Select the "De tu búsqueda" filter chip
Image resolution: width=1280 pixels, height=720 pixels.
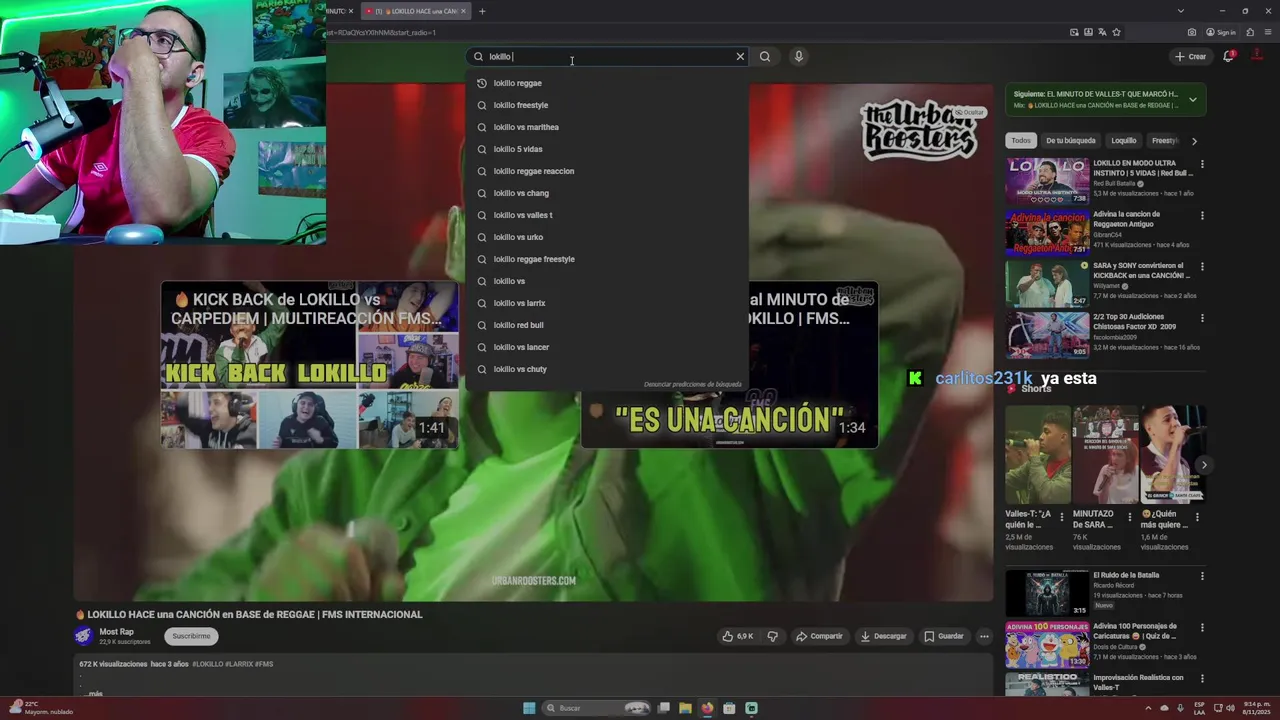coord(1071,141)
